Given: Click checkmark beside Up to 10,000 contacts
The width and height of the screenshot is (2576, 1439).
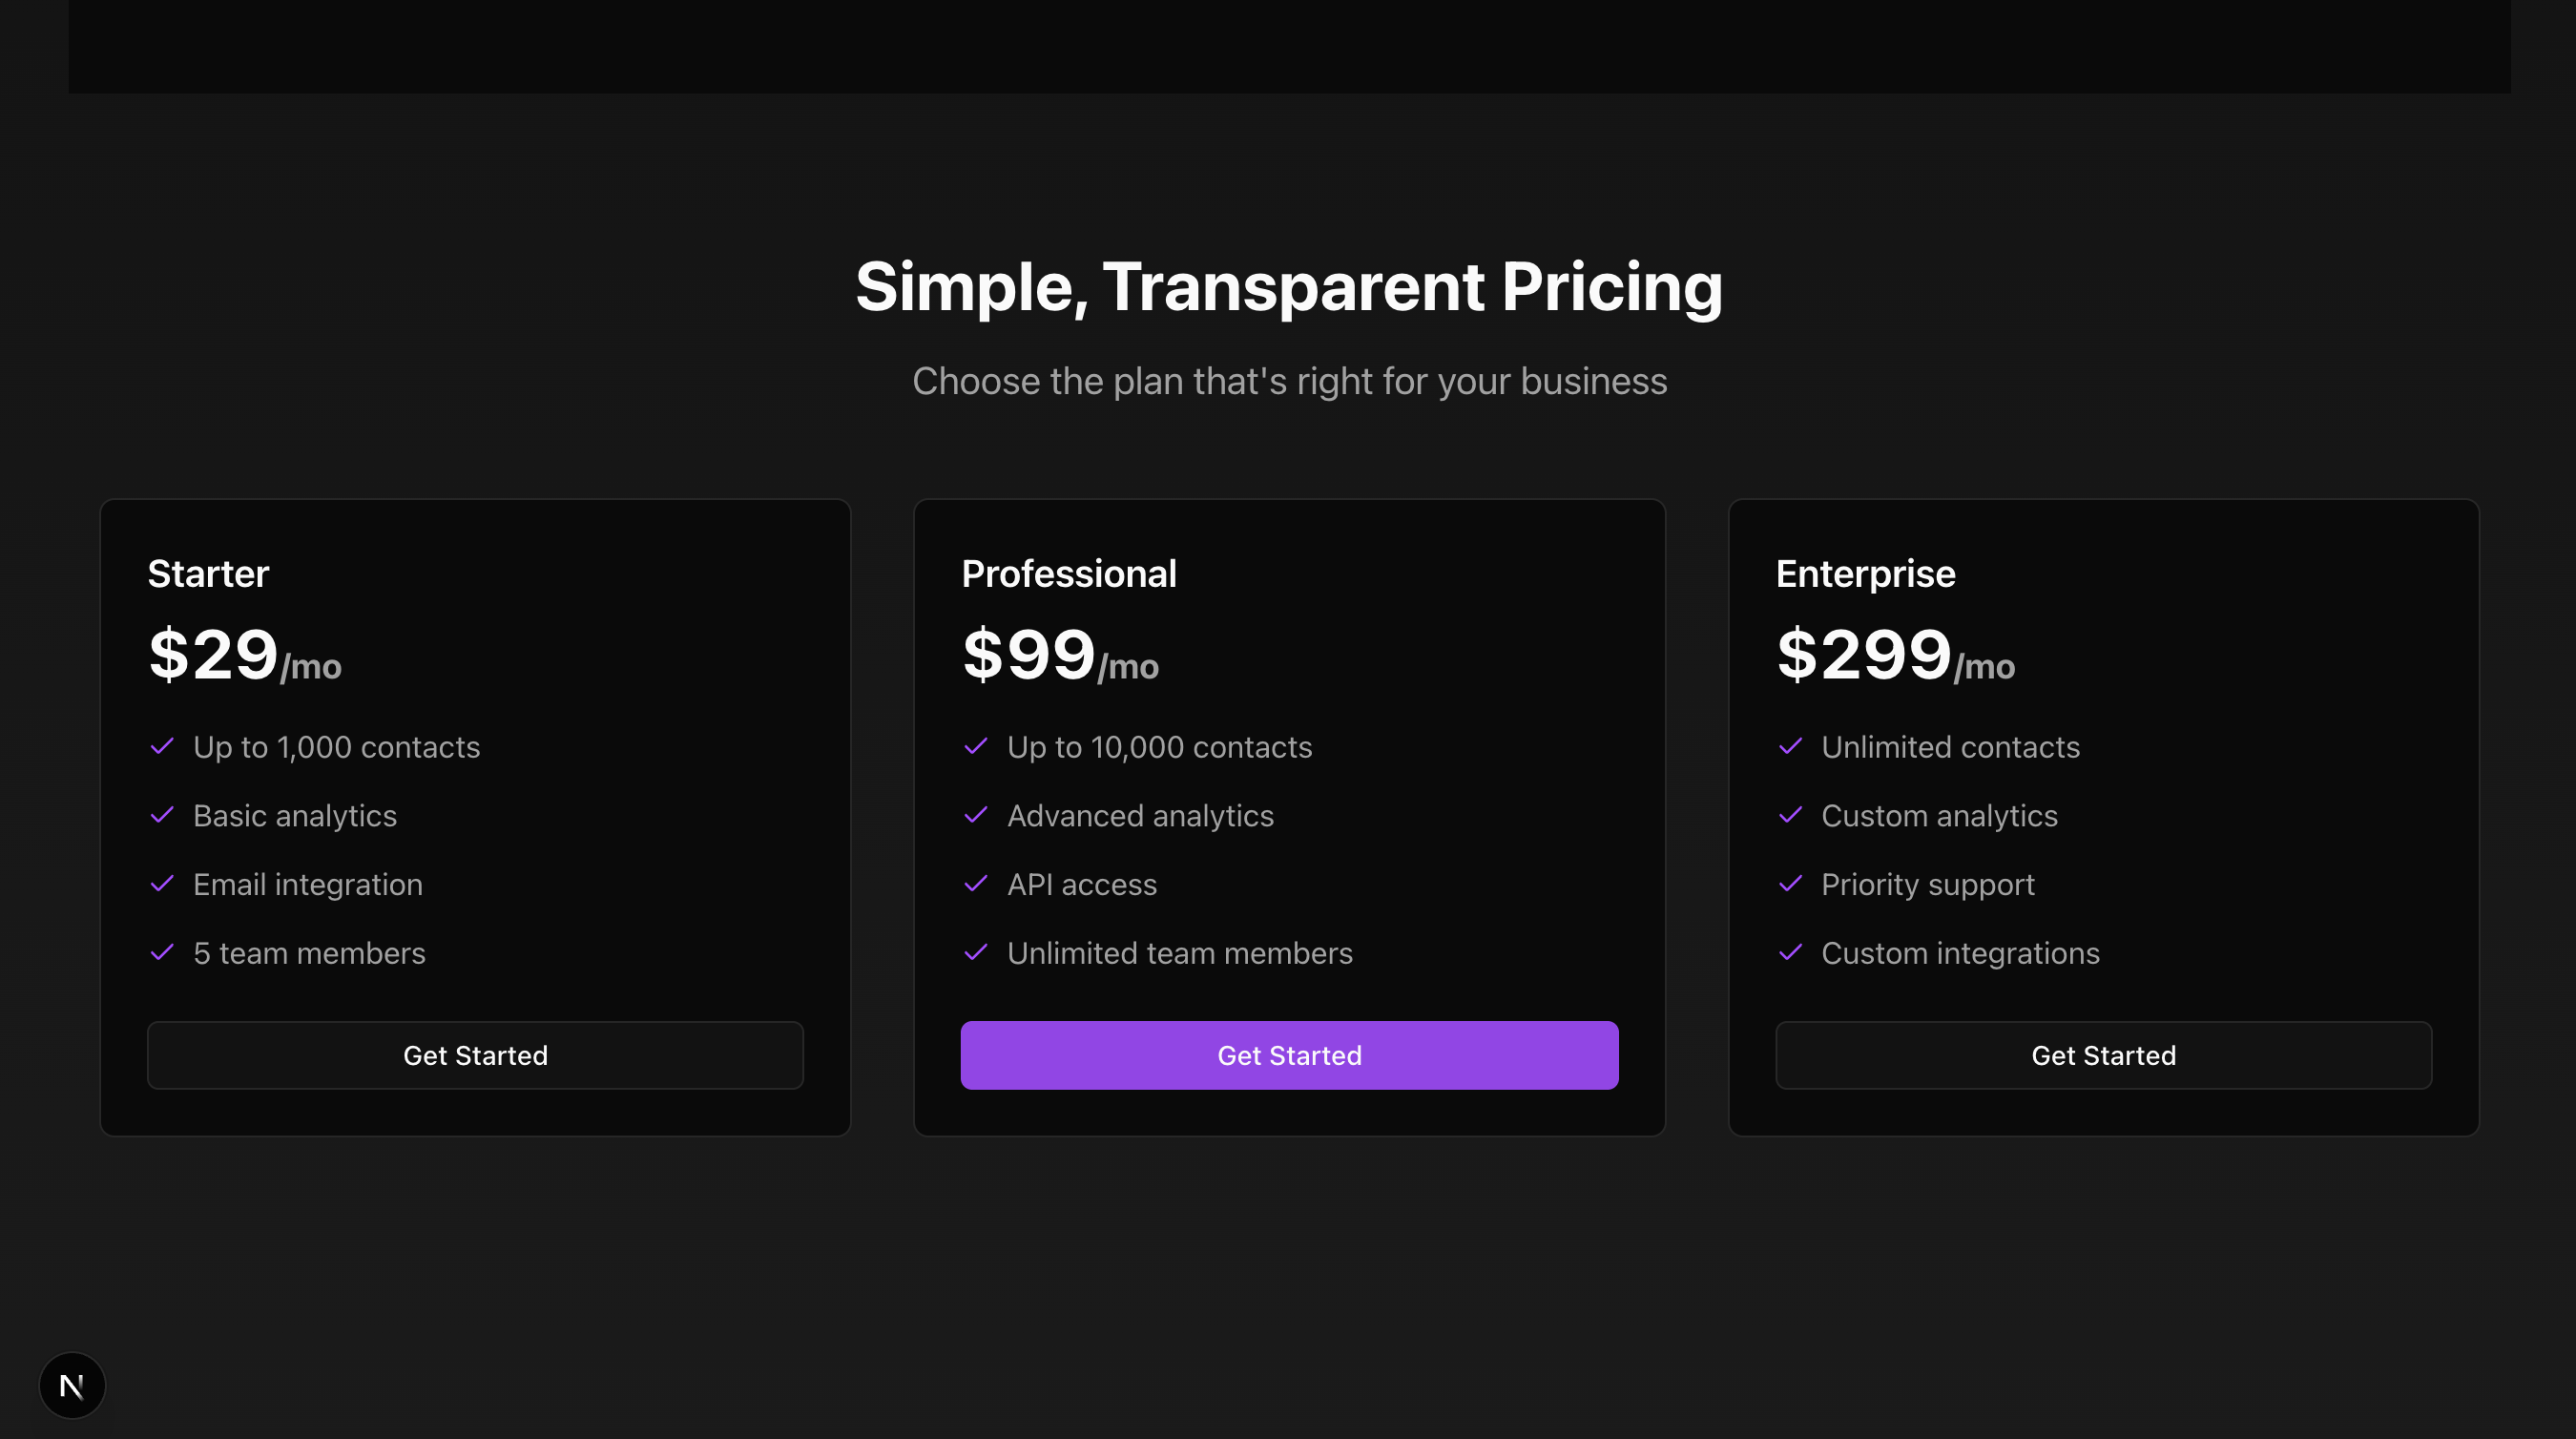Looking at the screenshot, I should (x=976, y=747).
